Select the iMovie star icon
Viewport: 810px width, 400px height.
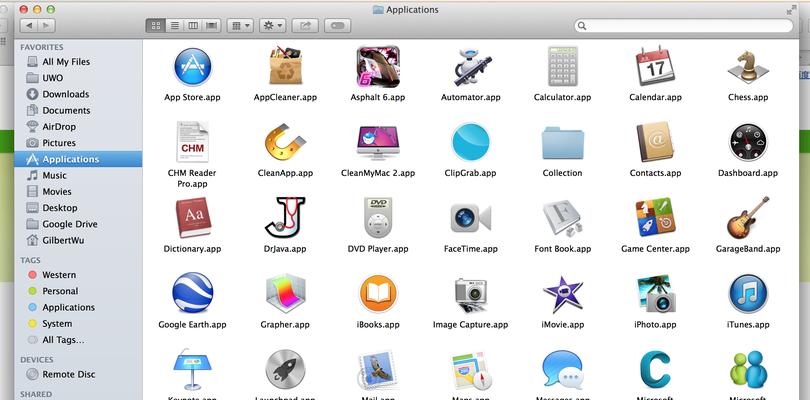(x=563, y=294)
